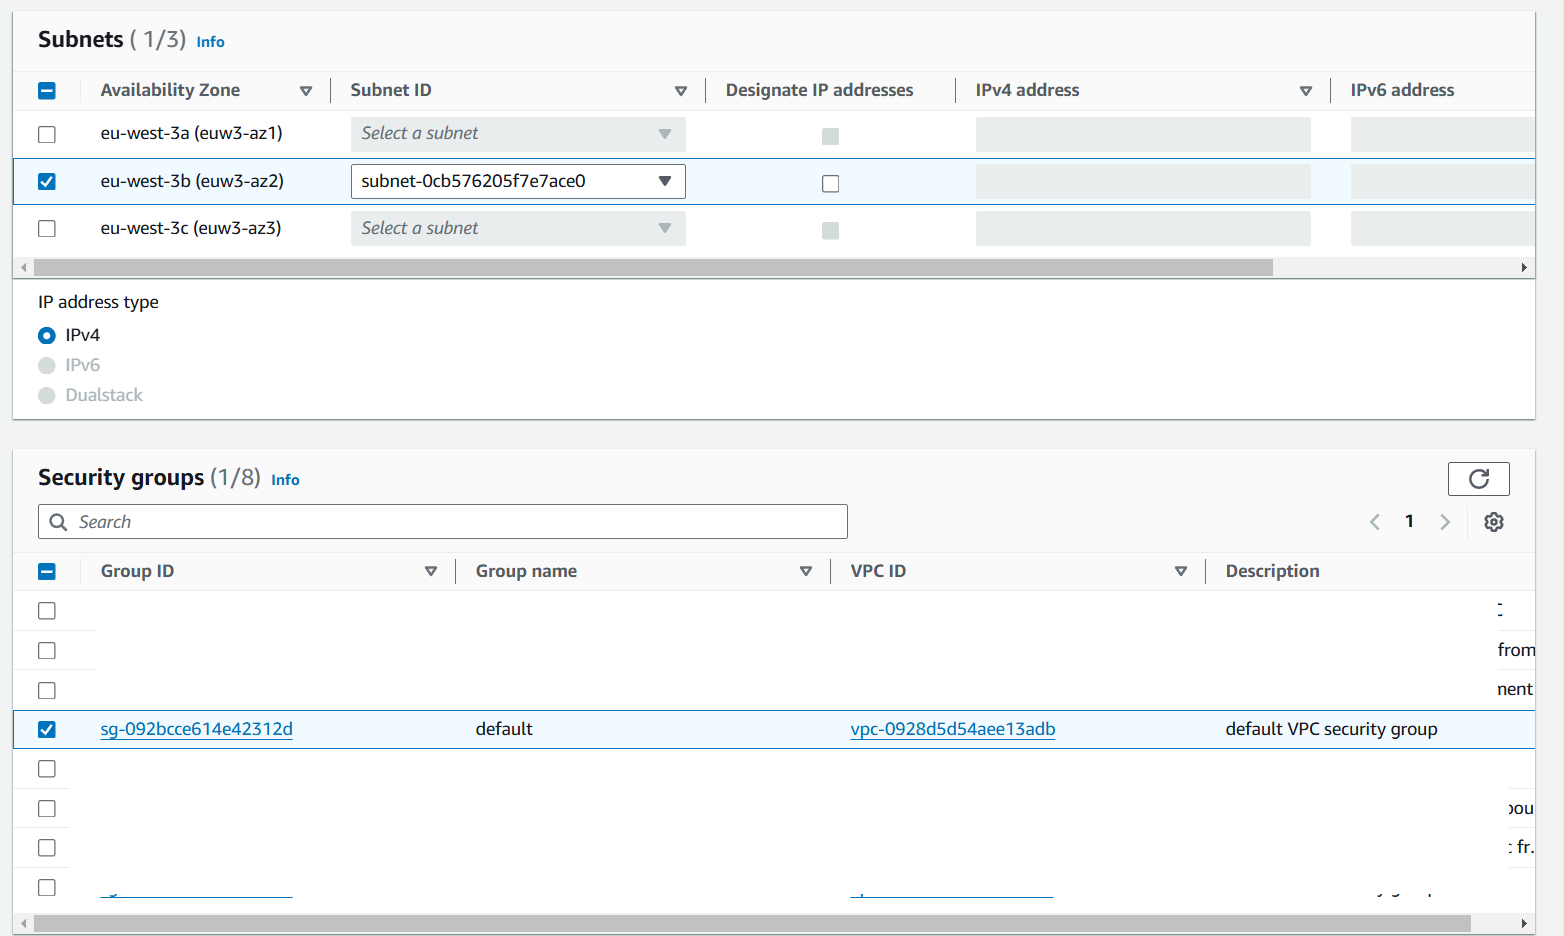Open the Select a subnet dropdown for eu-west-3c
This screenshot has height=936, width=1564.
[516, 228]
